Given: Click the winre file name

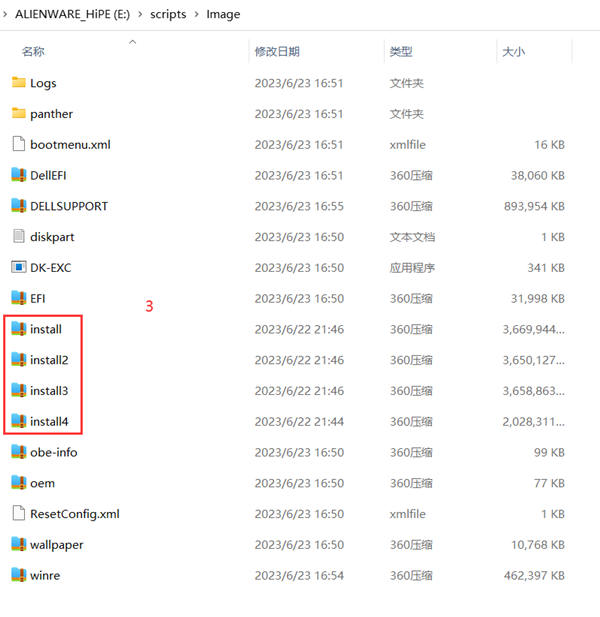Looking at the screenshot, I should coord(45,575).
